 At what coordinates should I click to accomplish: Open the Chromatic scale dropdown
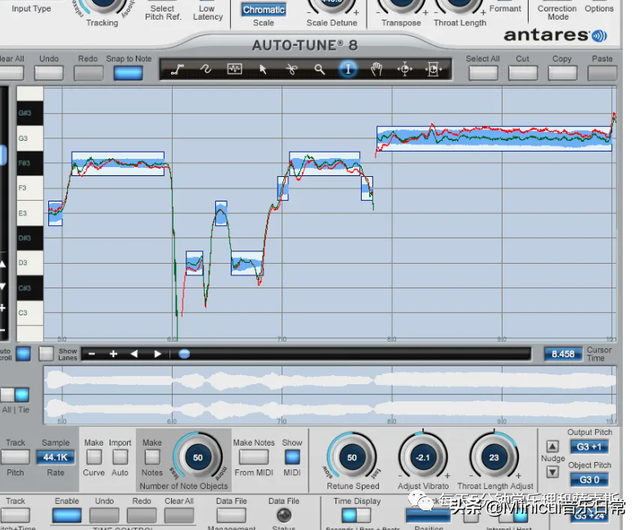(263, 10)
